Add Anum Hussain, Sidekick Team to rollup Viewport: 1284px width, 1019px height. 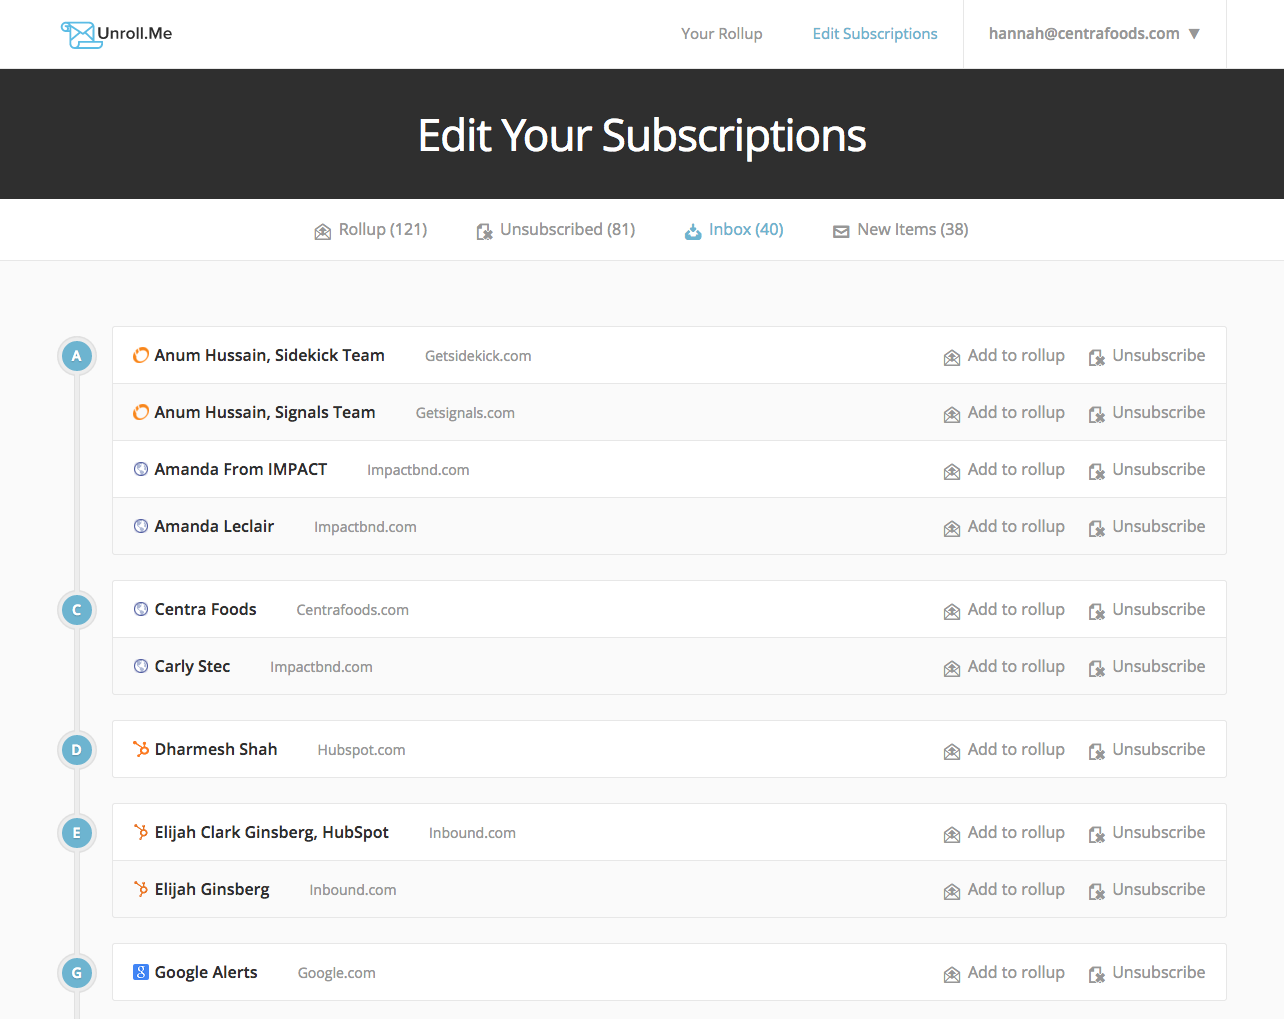[1004, 356]
